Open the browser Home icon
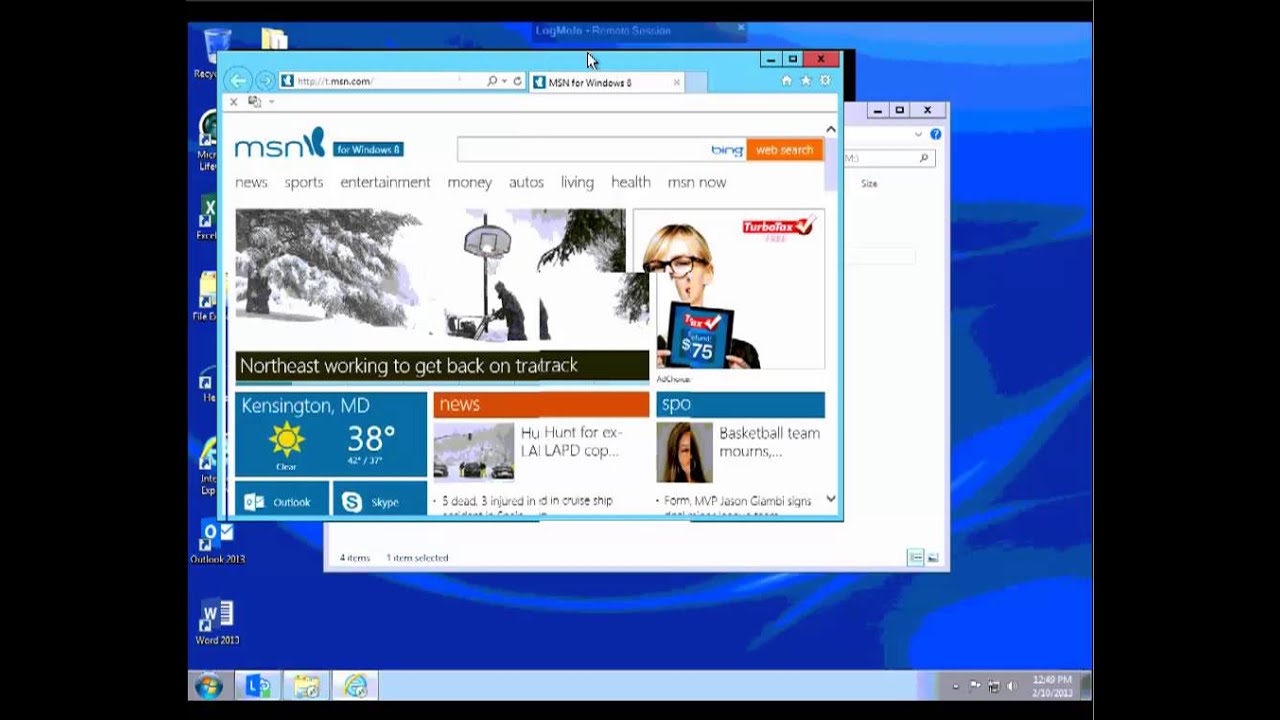 coord(786,81)
